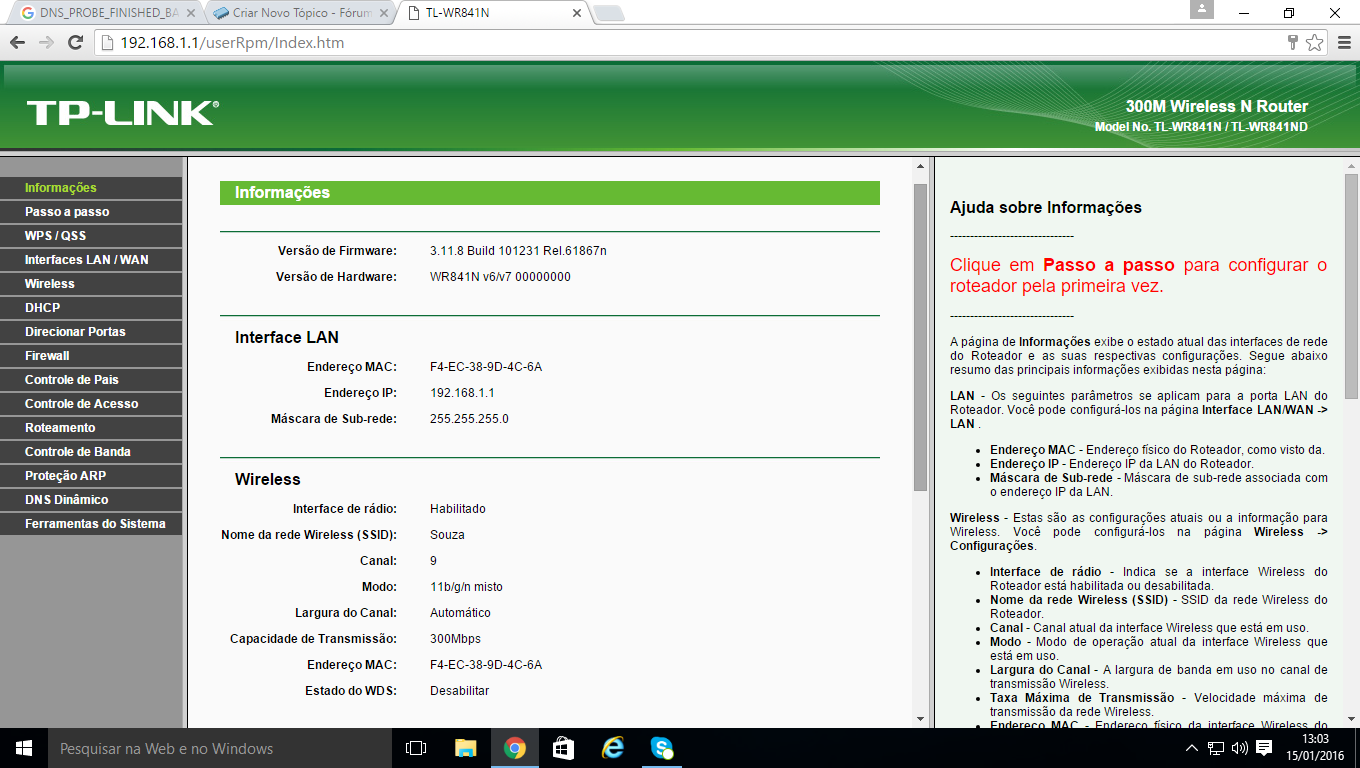This screenshot has width=1360, height=768.
Task: Click the browser Back arrow
Action: click(x=17, y=43)
